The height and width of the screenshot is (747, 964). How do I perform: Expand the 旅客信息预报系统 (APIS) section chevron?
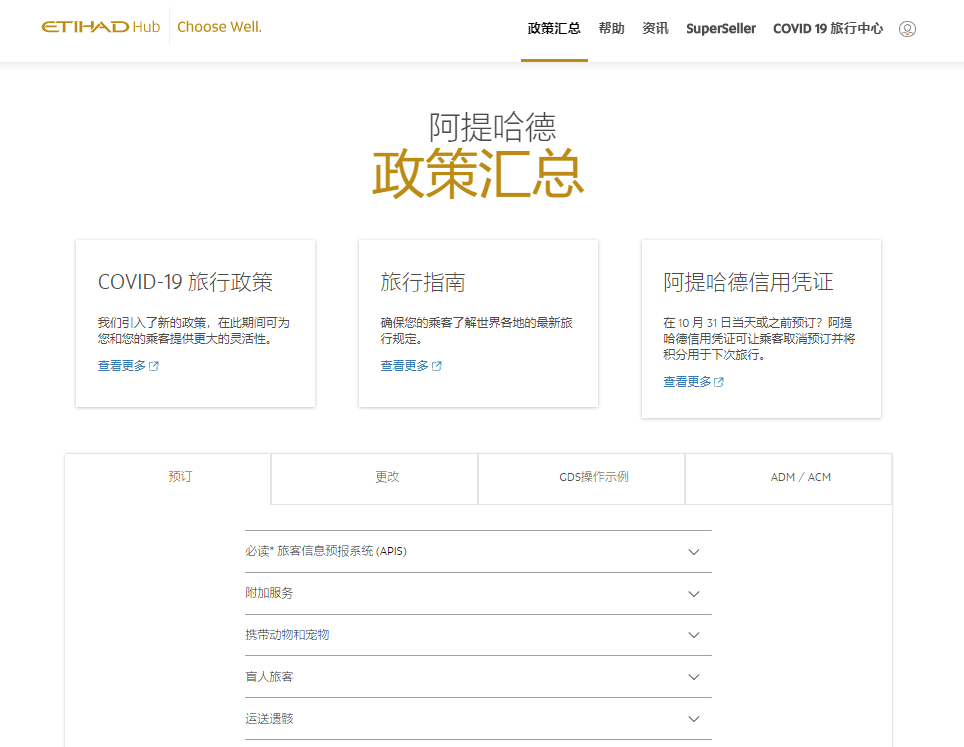click(x=694, y=552)
